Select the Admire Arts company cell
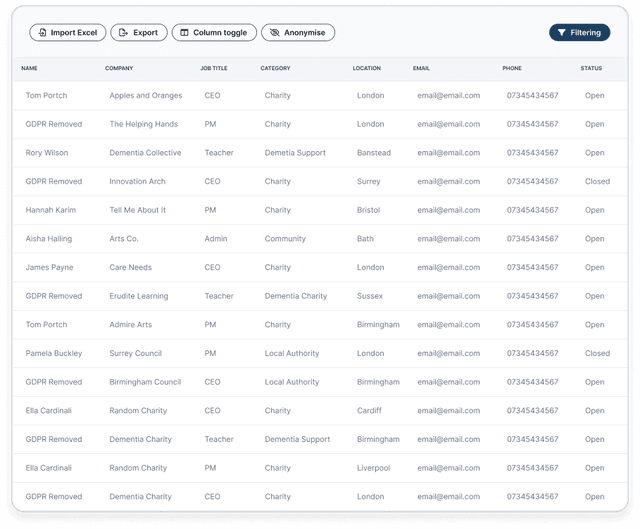Viewport: 640px width, 529px height. point(131,325)
